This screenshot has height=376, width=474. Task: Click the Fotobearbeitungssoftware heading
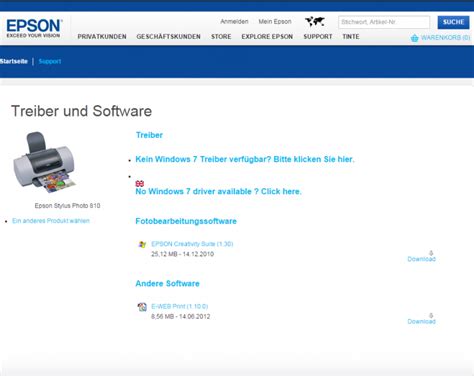pyautogui.click(x=186, y=221)
